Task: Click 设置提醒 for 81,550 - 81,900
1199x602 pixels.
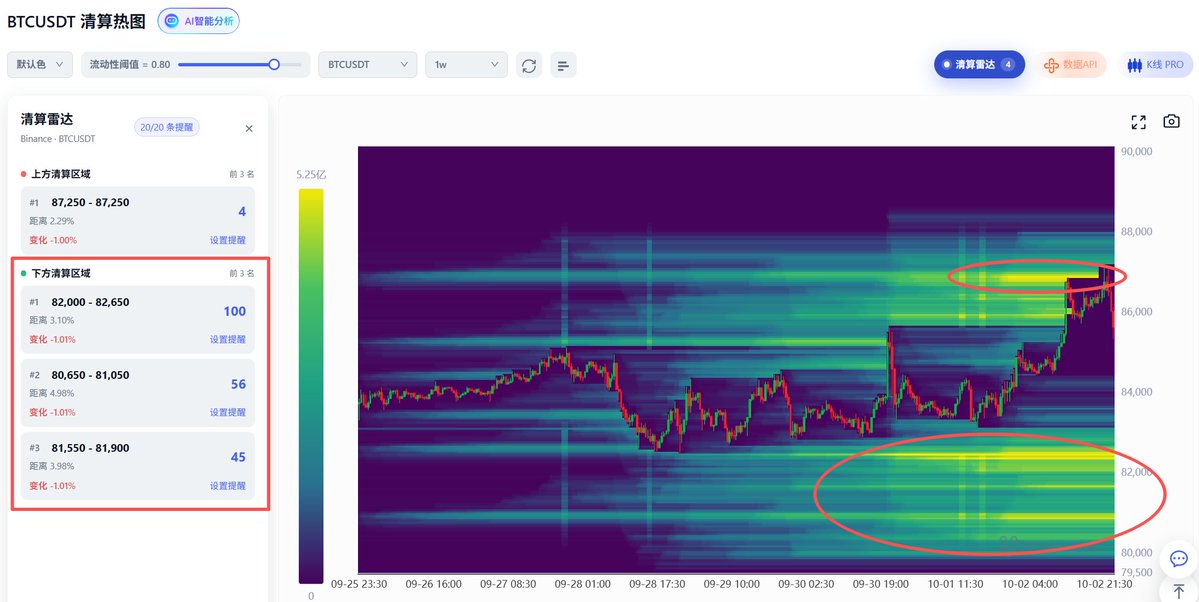Action: click(x=228, y=486)
